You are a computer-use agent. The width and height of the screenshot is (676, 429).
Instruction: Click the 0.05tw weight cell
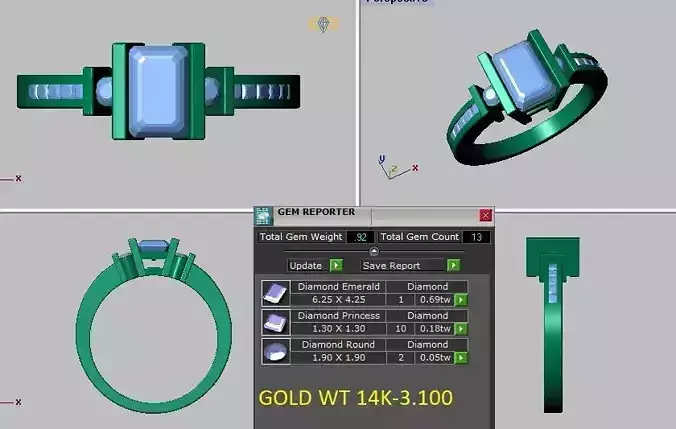(435, 357)
